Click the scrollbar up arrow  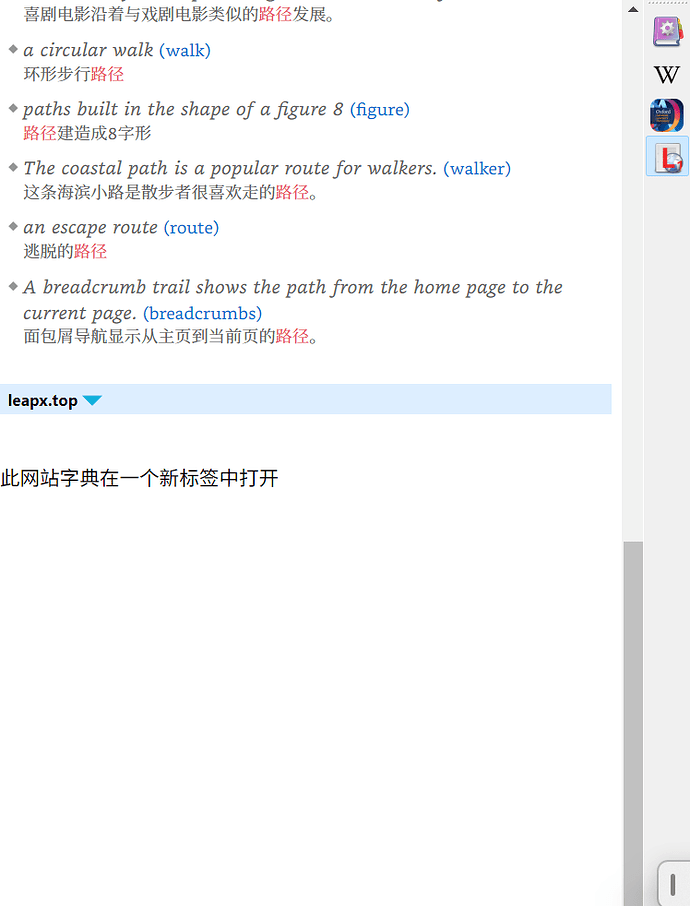[633, 9]
